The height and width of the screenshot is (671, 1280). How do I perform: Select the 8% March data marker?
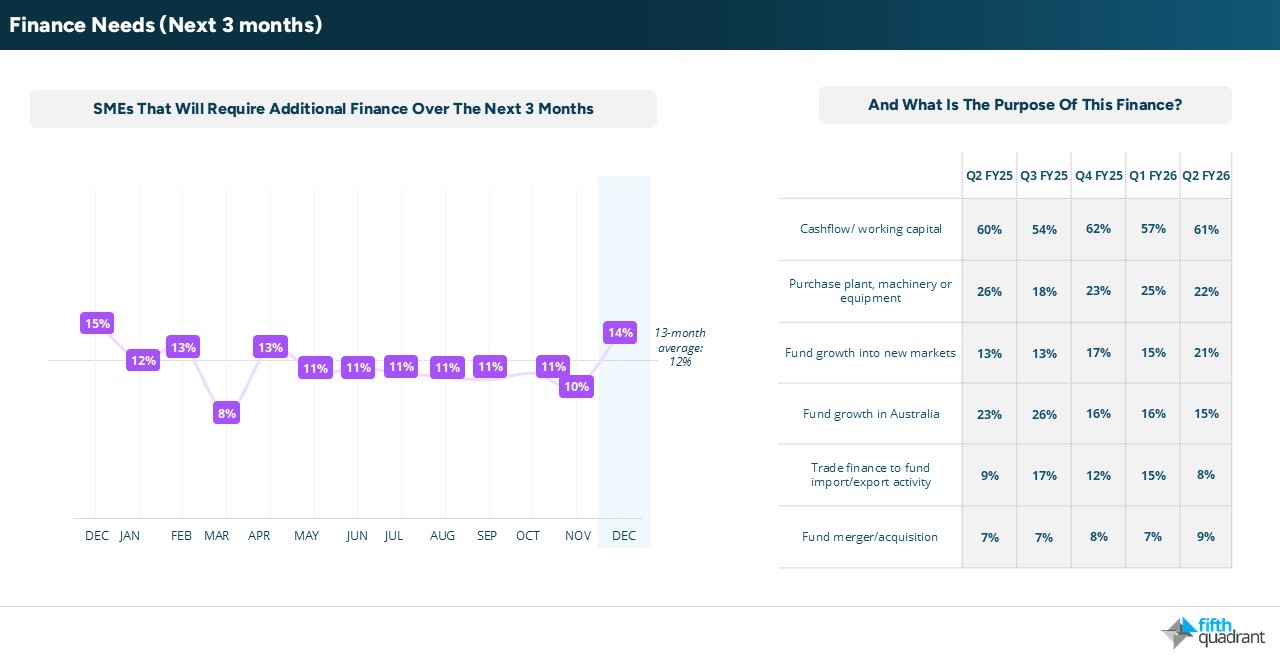pos(227,412)
